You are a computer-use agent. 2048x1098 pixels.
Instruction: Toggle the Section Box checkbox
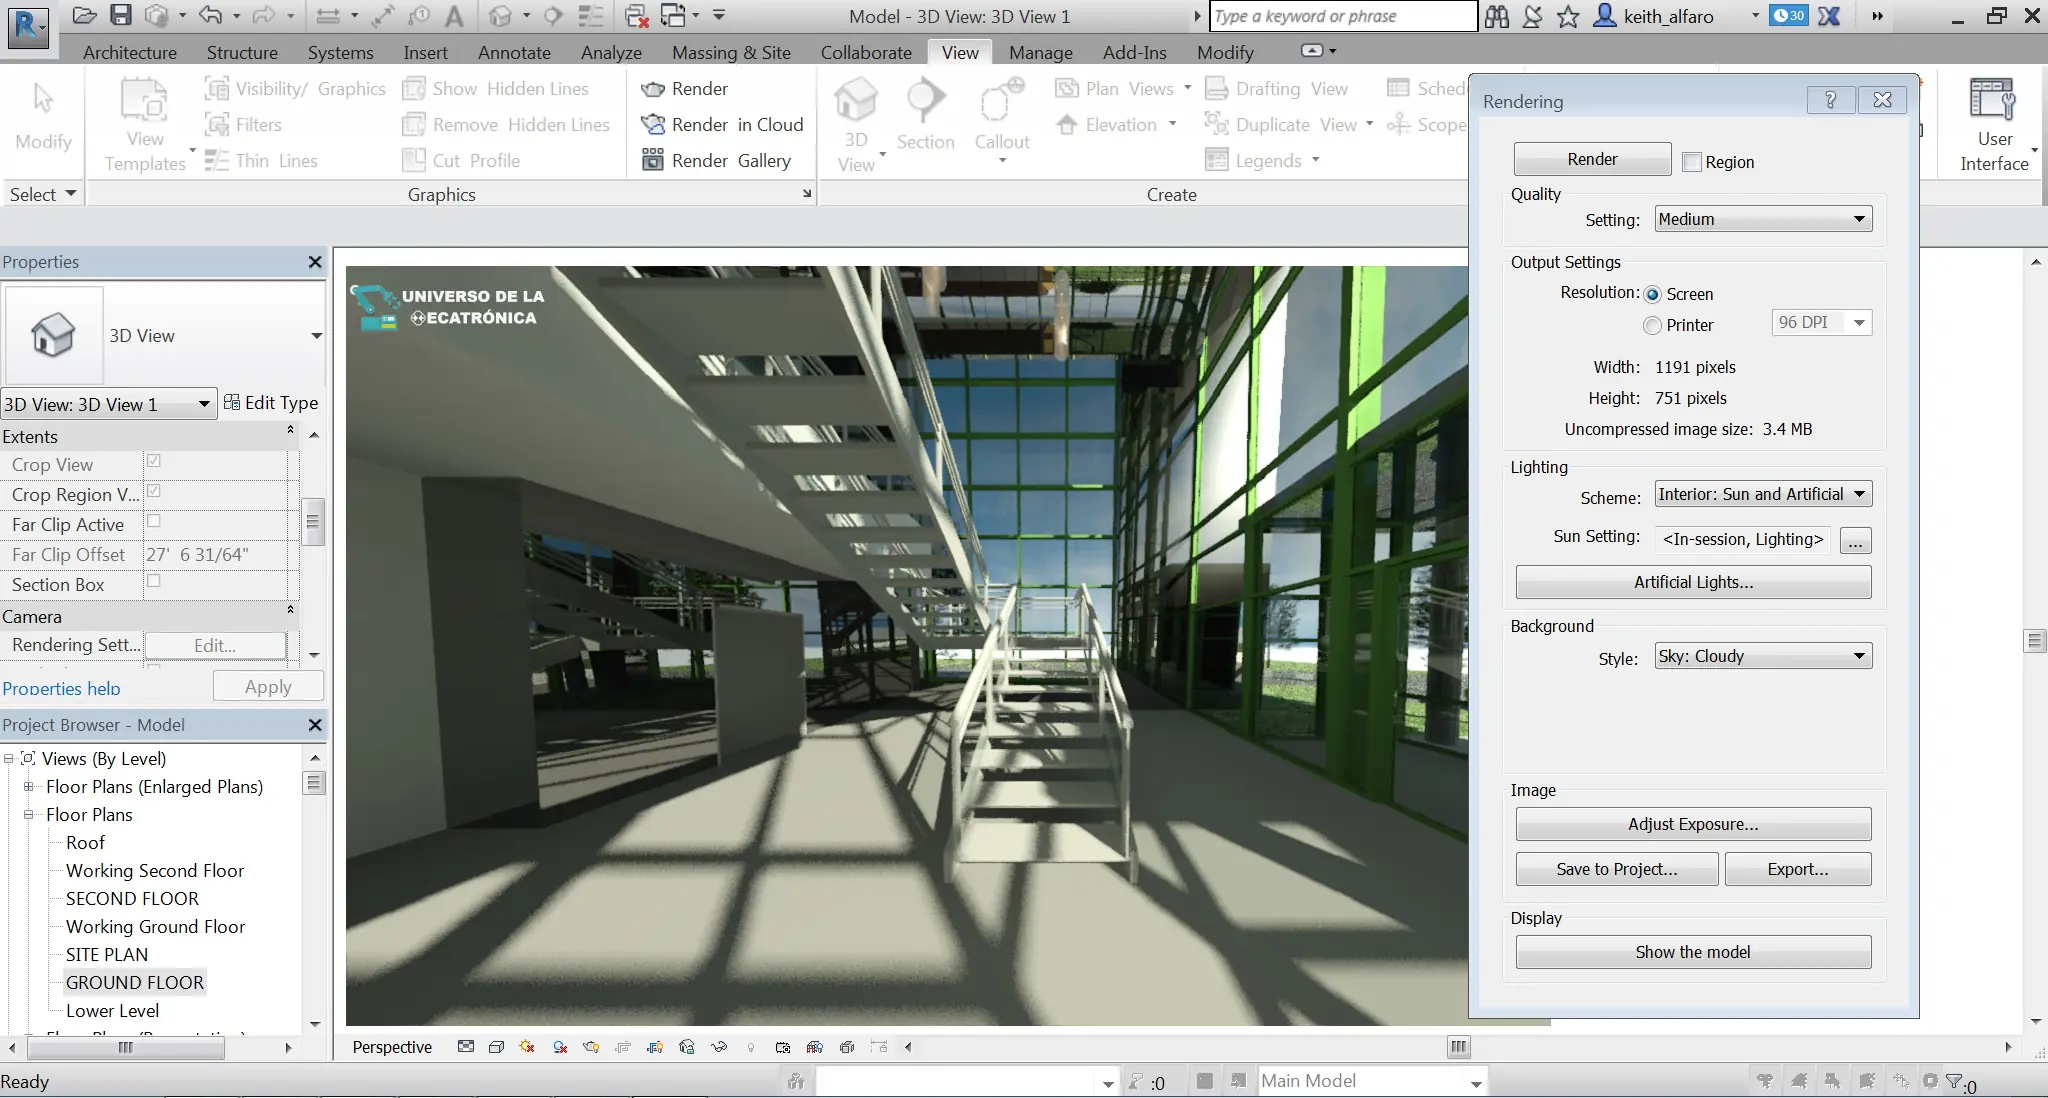coord(154,581)
